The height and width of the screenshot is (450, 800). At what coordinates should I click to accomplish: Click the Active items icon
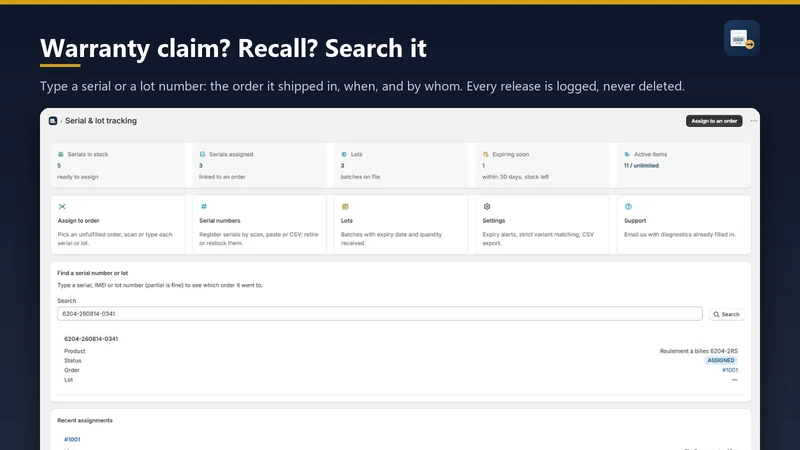point(627,154)
